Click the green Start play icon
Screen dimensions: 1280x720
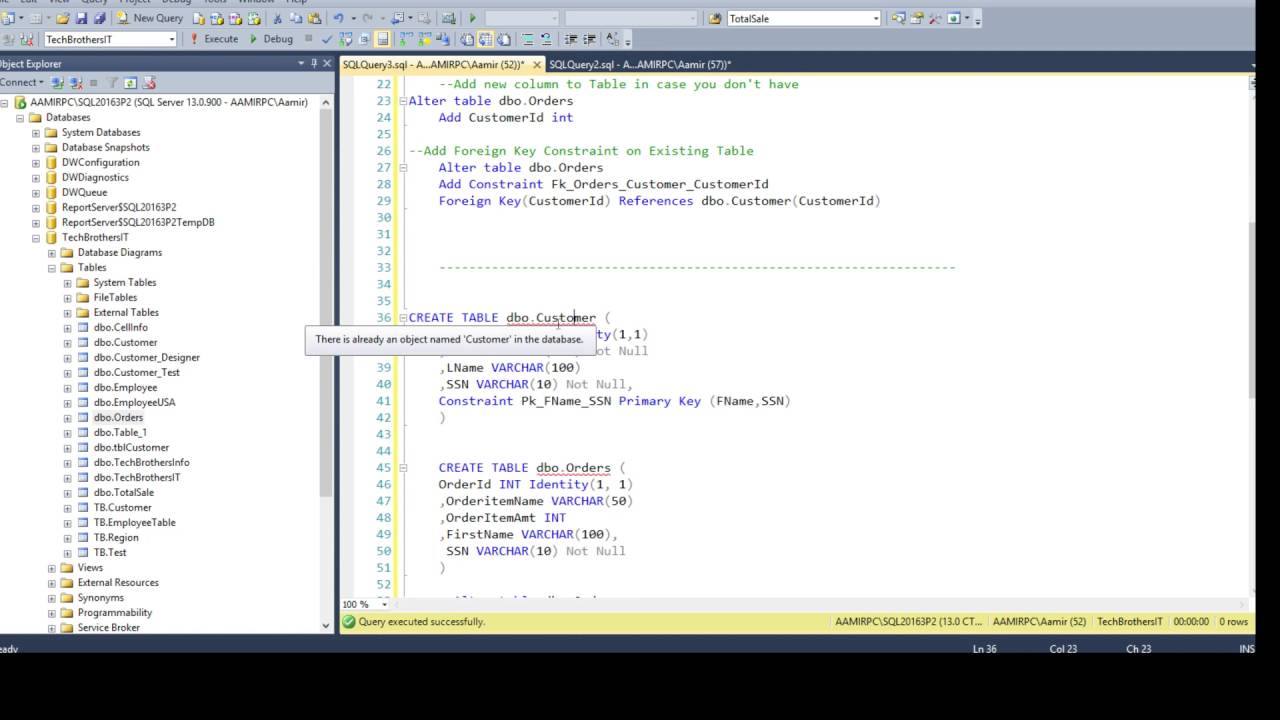[x=473, y=18]
